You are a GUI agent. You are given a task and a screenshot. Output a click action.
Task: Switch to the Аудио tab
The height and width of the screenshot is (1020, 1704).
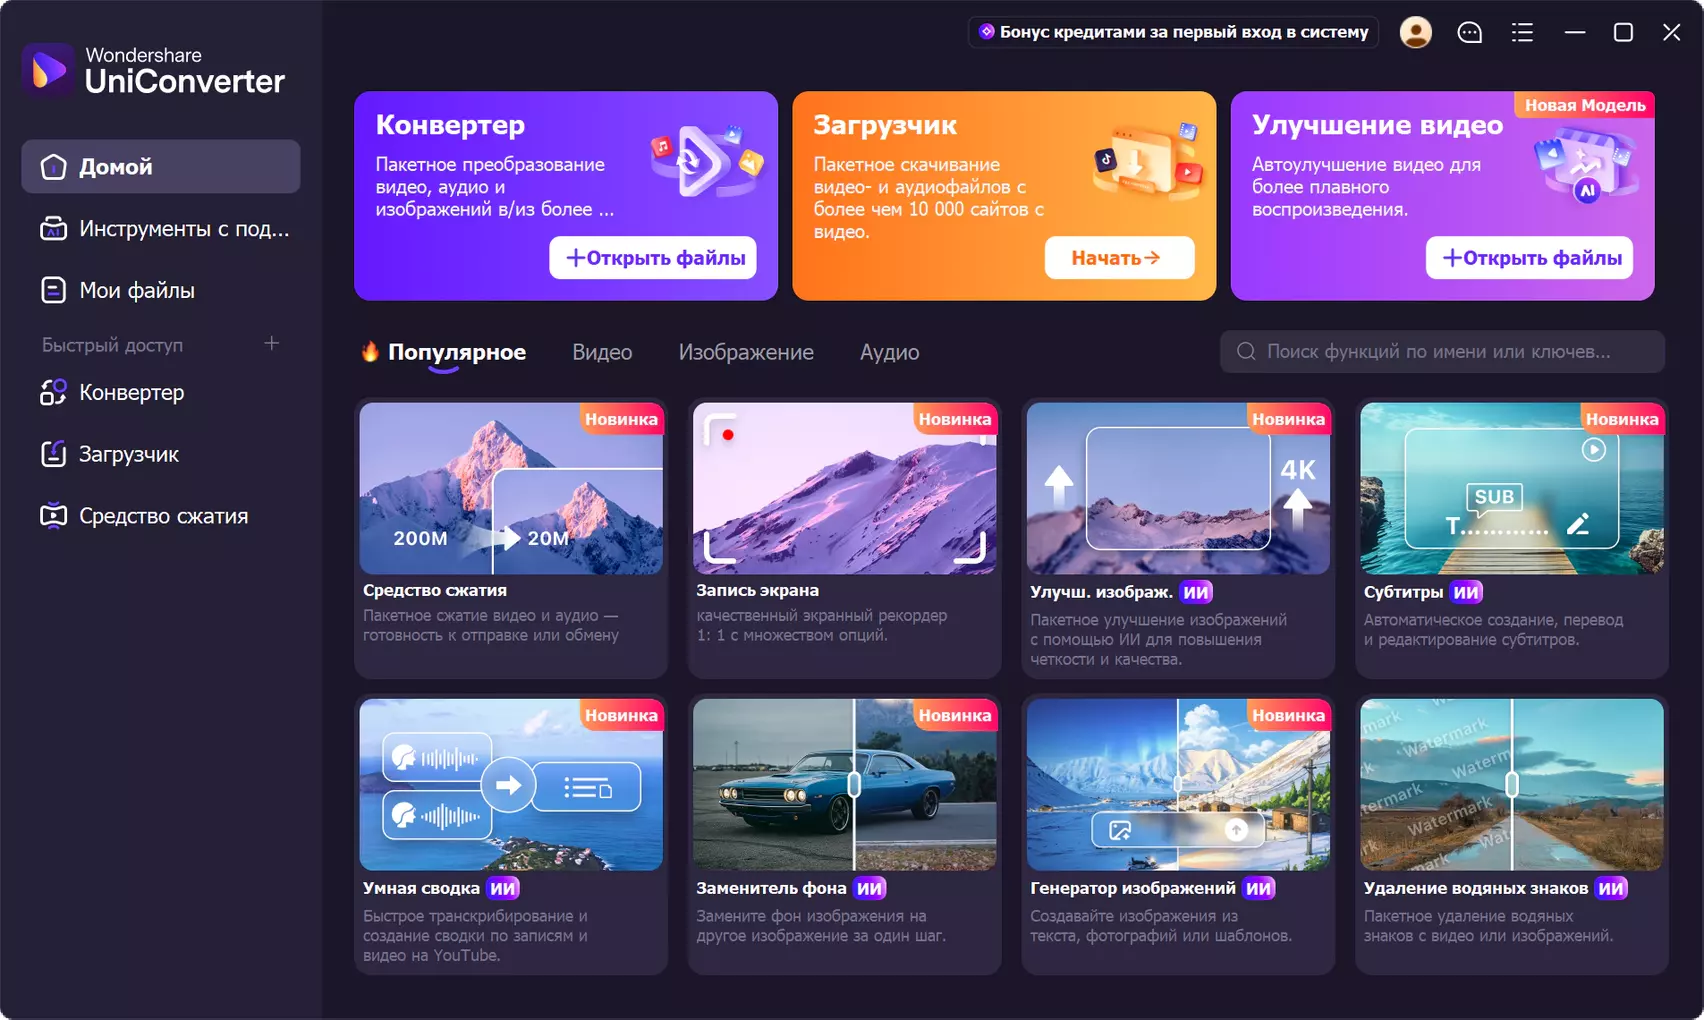coord(889,352)
